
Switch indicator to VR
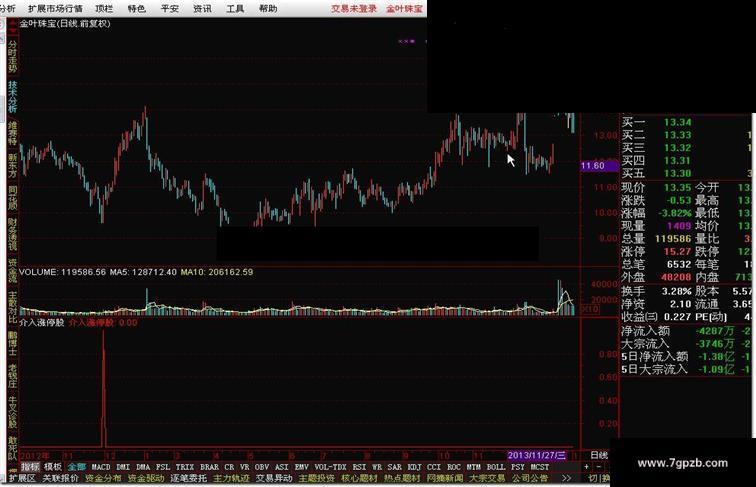click(x=244, y=467)
